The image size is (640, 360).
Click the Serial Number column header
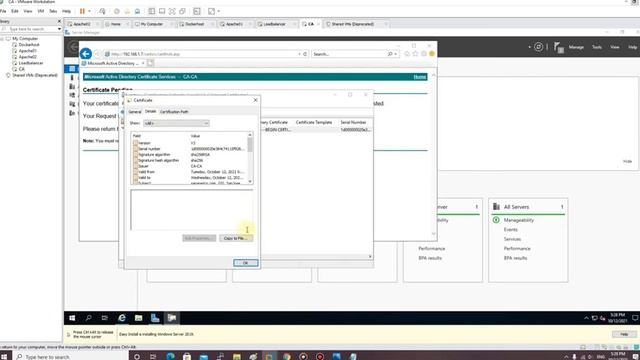353,122
